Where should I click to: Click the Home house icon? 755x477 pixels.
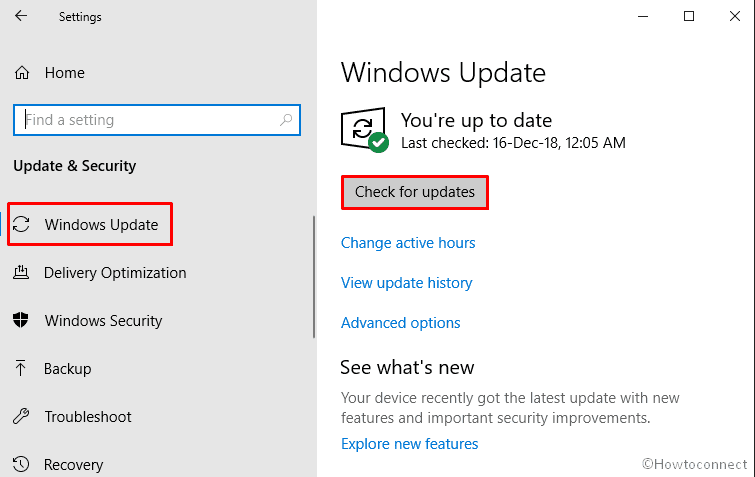(x=22, y=73)
